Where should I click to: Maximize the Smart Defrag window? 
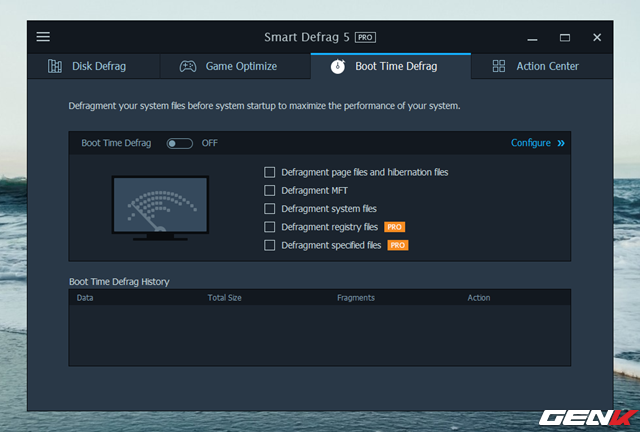[565, 38]
